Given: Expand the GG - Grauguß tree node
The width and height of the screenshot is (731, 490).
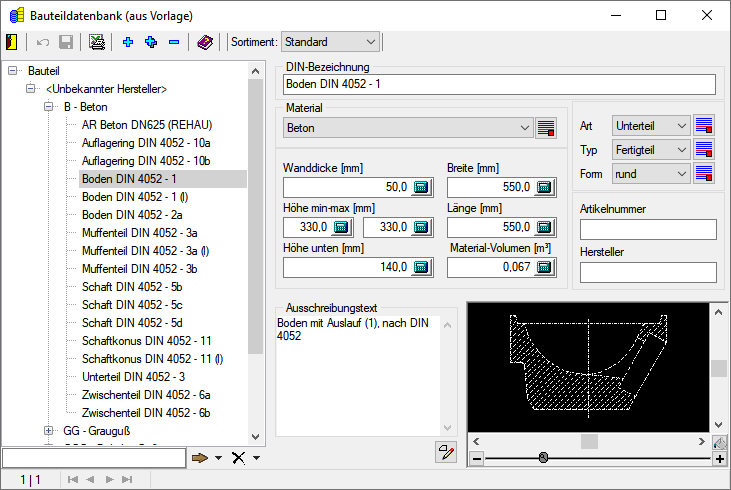Looking at the screenshot, I should [48, 431].
